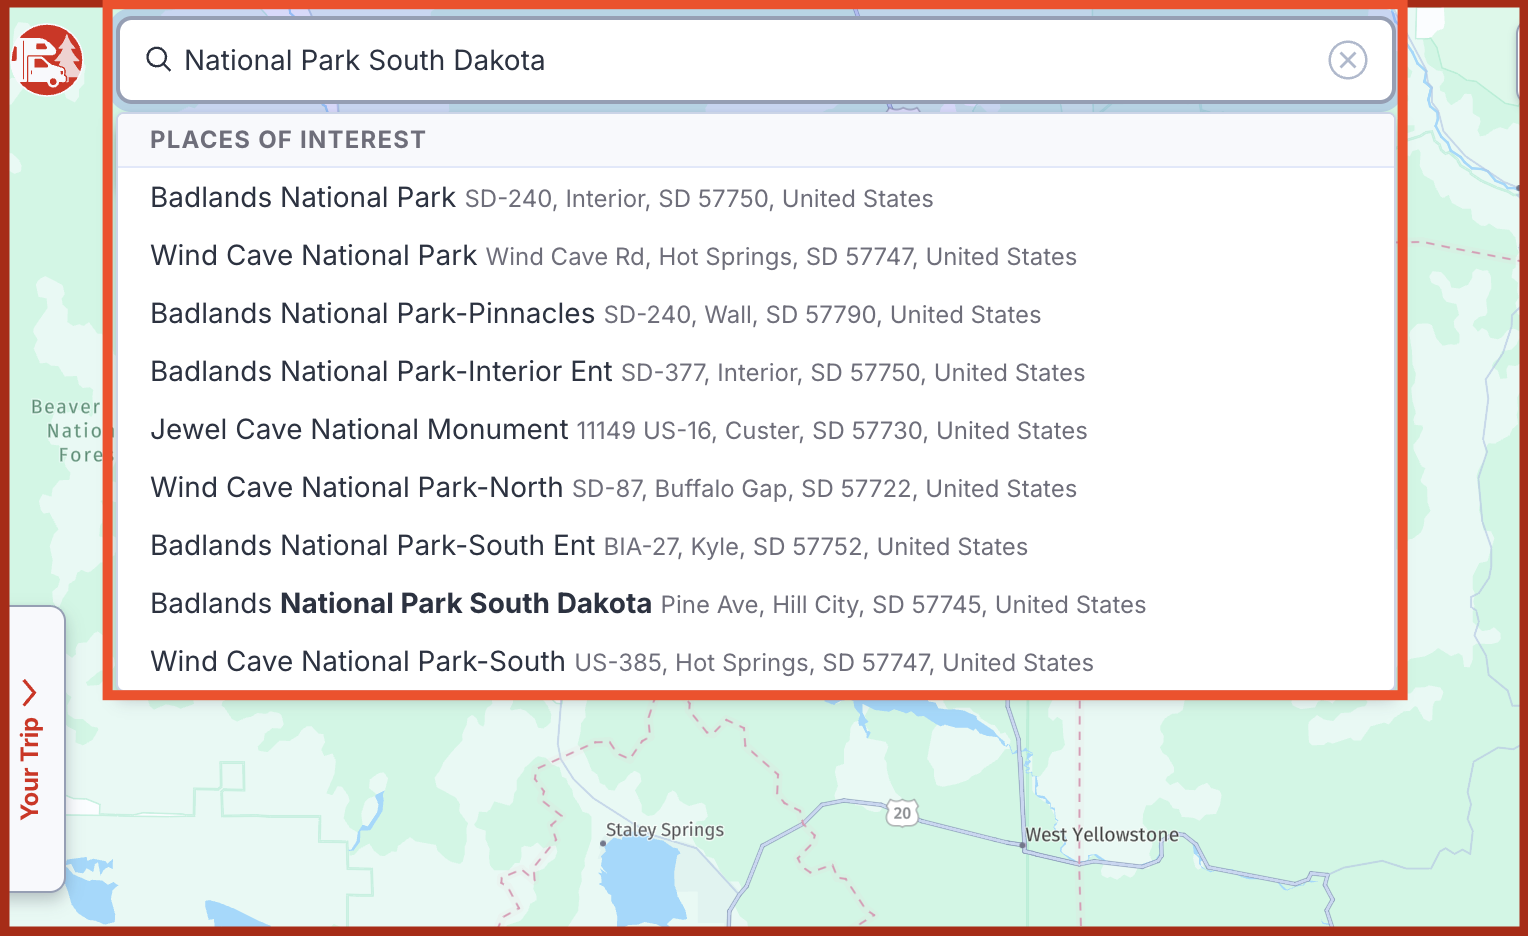Select the Wind Cave National Park-South result
Screen dimensions: 1528x936
click(x=756, y=662)
